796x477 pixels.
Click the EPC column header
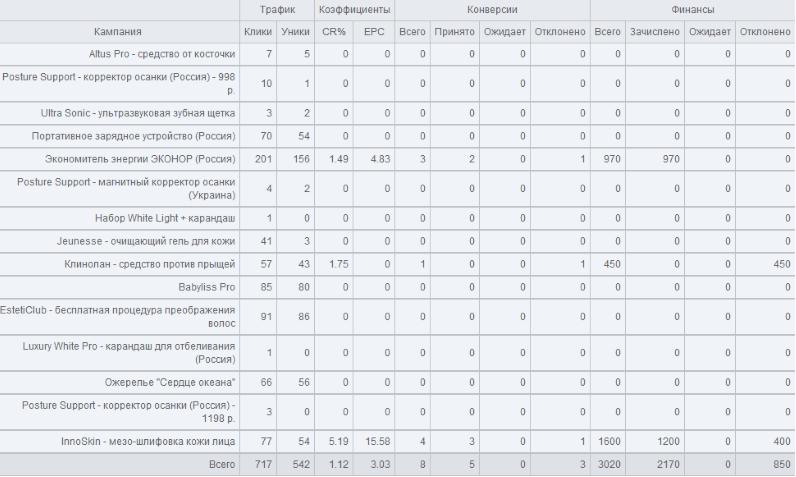pyautogui.click(x=374, y=31)
